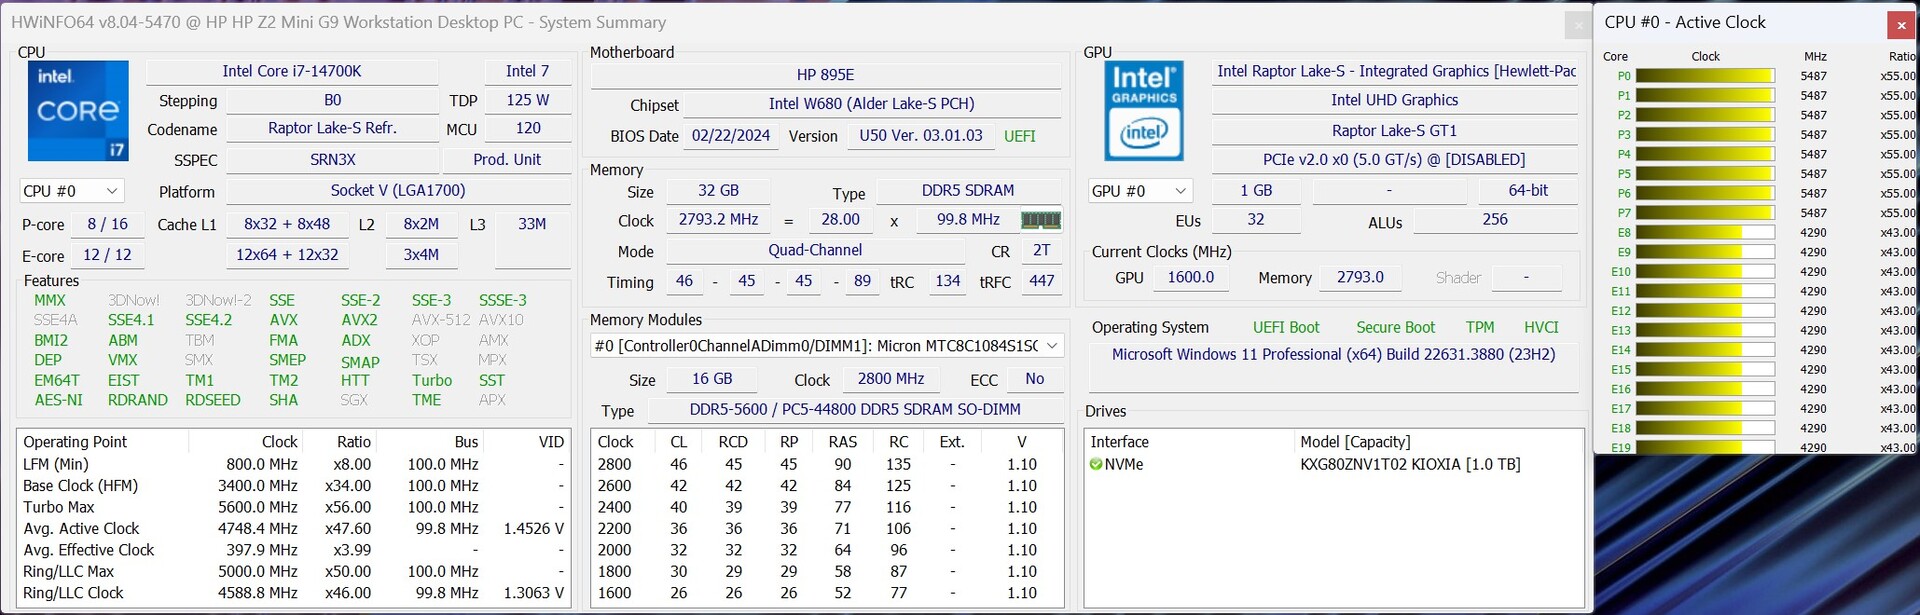Click the E8 core clock bar
Image resolution: width=1920 pixels, height=615 pixels.
(x=1705, y=232)
